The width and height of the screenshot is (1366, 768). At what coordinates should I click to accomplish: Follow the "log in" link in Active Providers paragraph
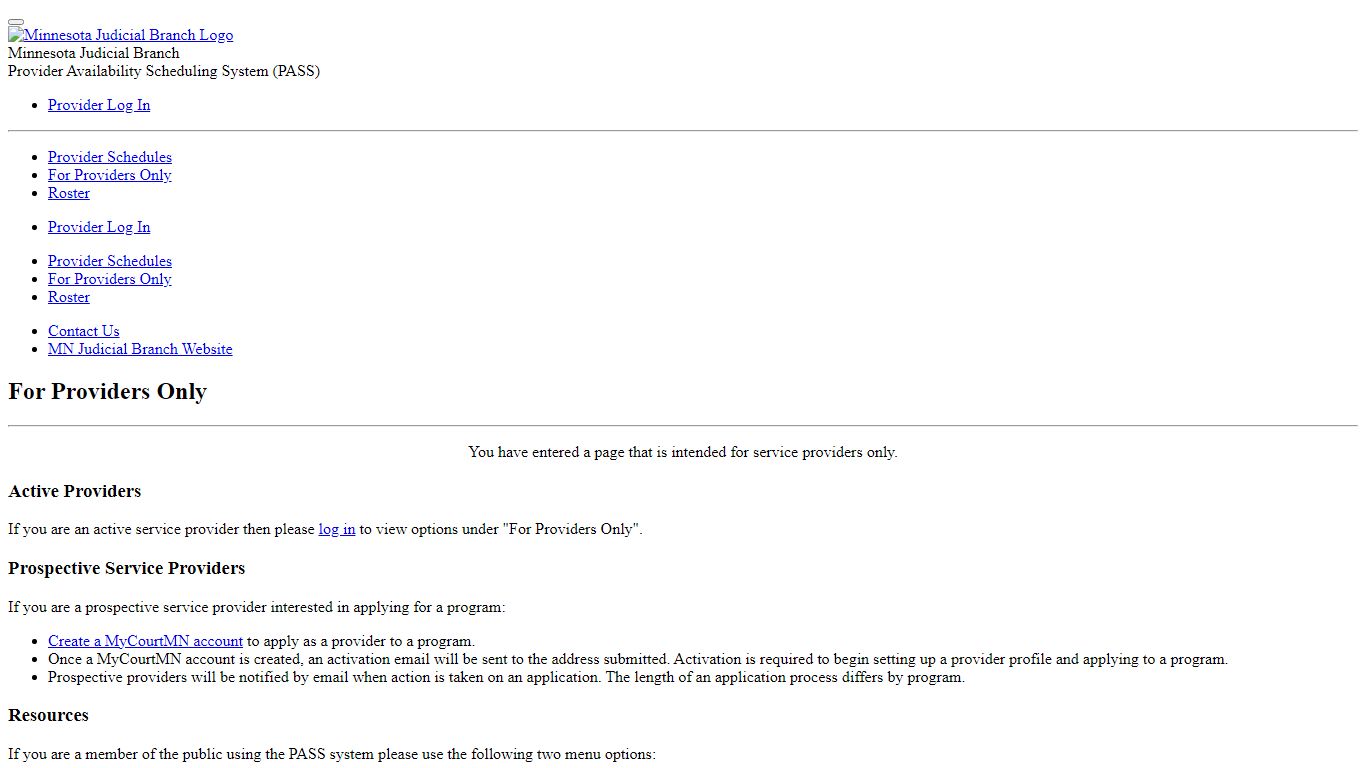coord(337,529)
